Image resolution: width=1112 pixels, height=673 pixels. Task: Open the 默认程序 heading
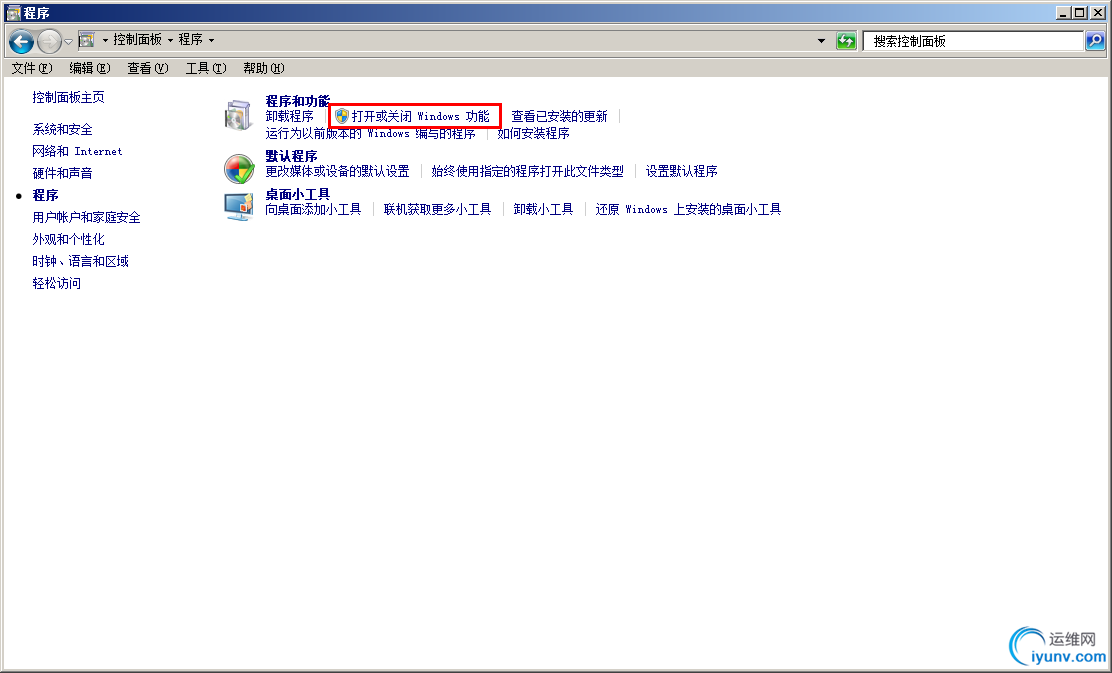291,156
